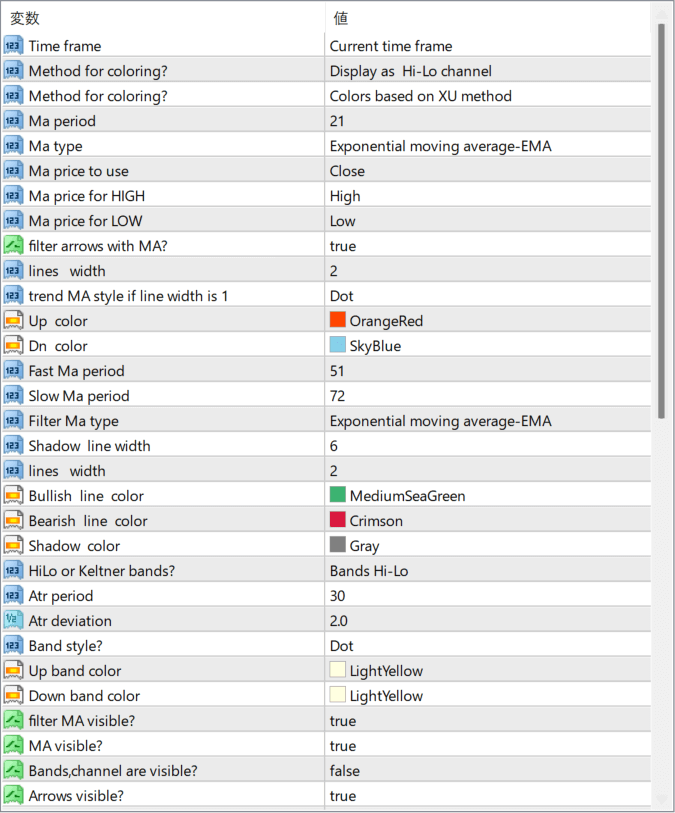Click the boolean icon for filter arrows with MA?

tap(13, 246)
